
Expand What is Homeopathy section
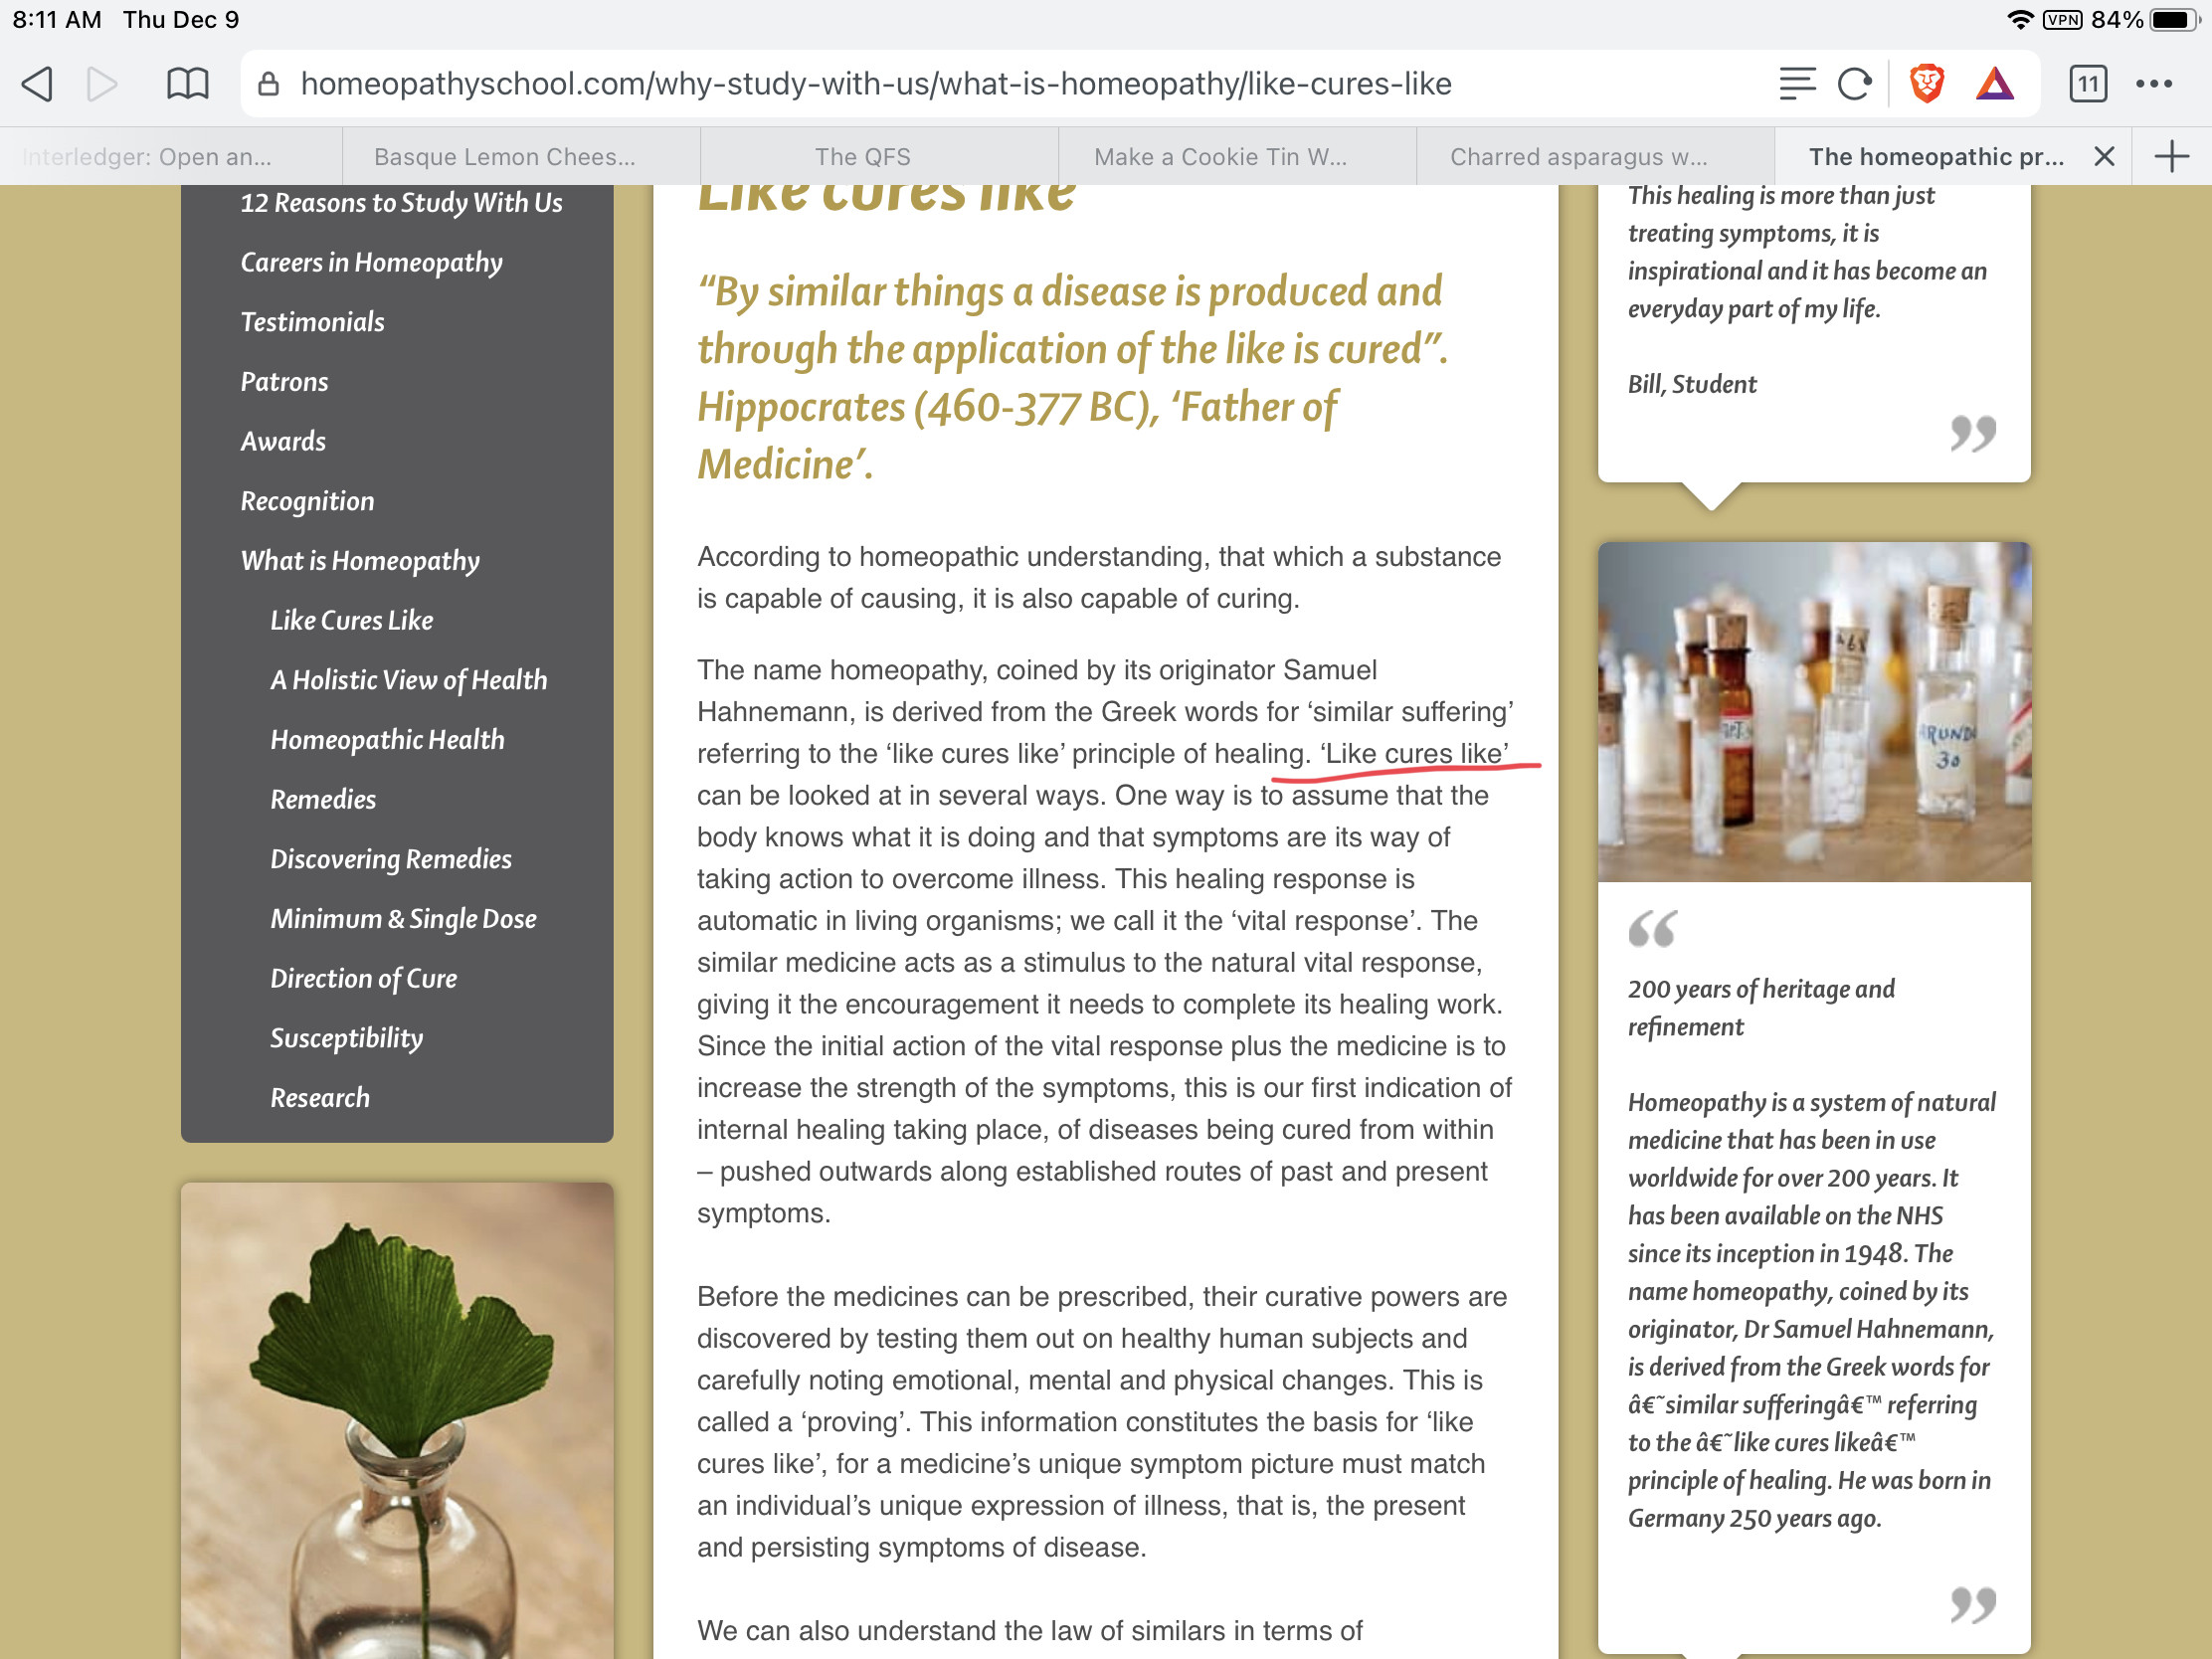point(360,561)
